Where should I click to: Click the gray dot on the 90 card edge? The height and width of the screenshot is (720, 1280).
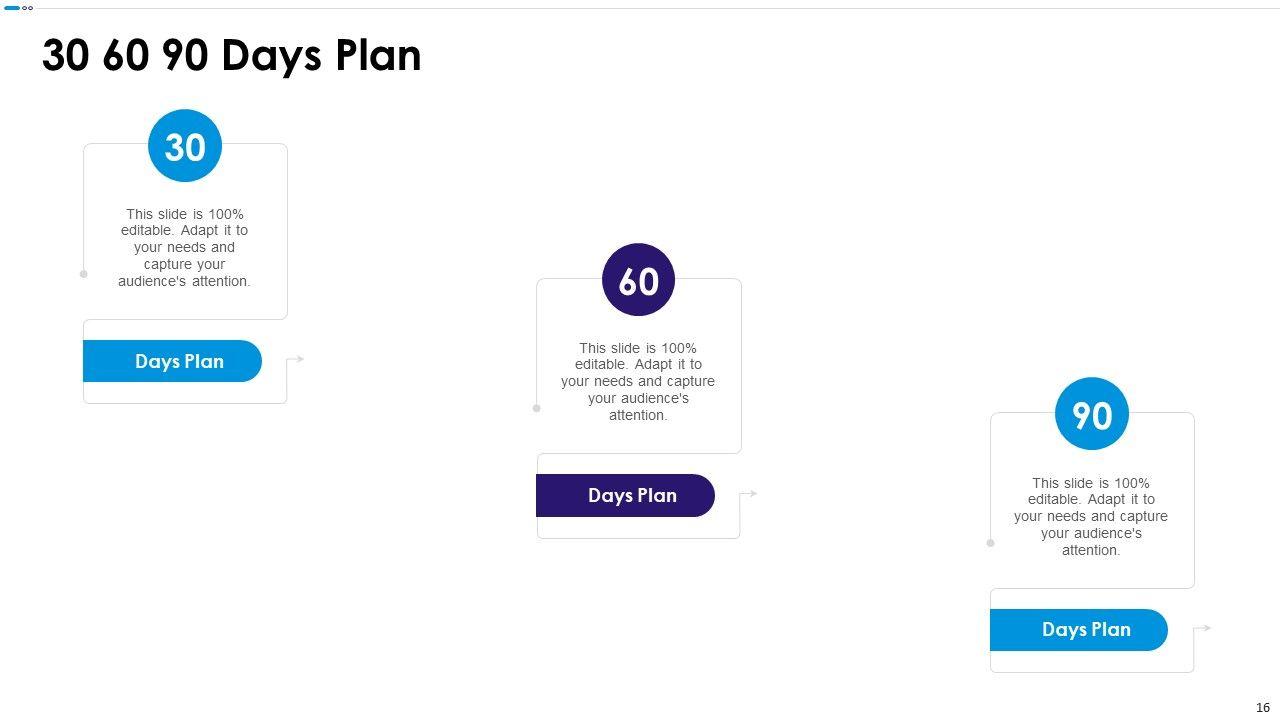(991, 543)
